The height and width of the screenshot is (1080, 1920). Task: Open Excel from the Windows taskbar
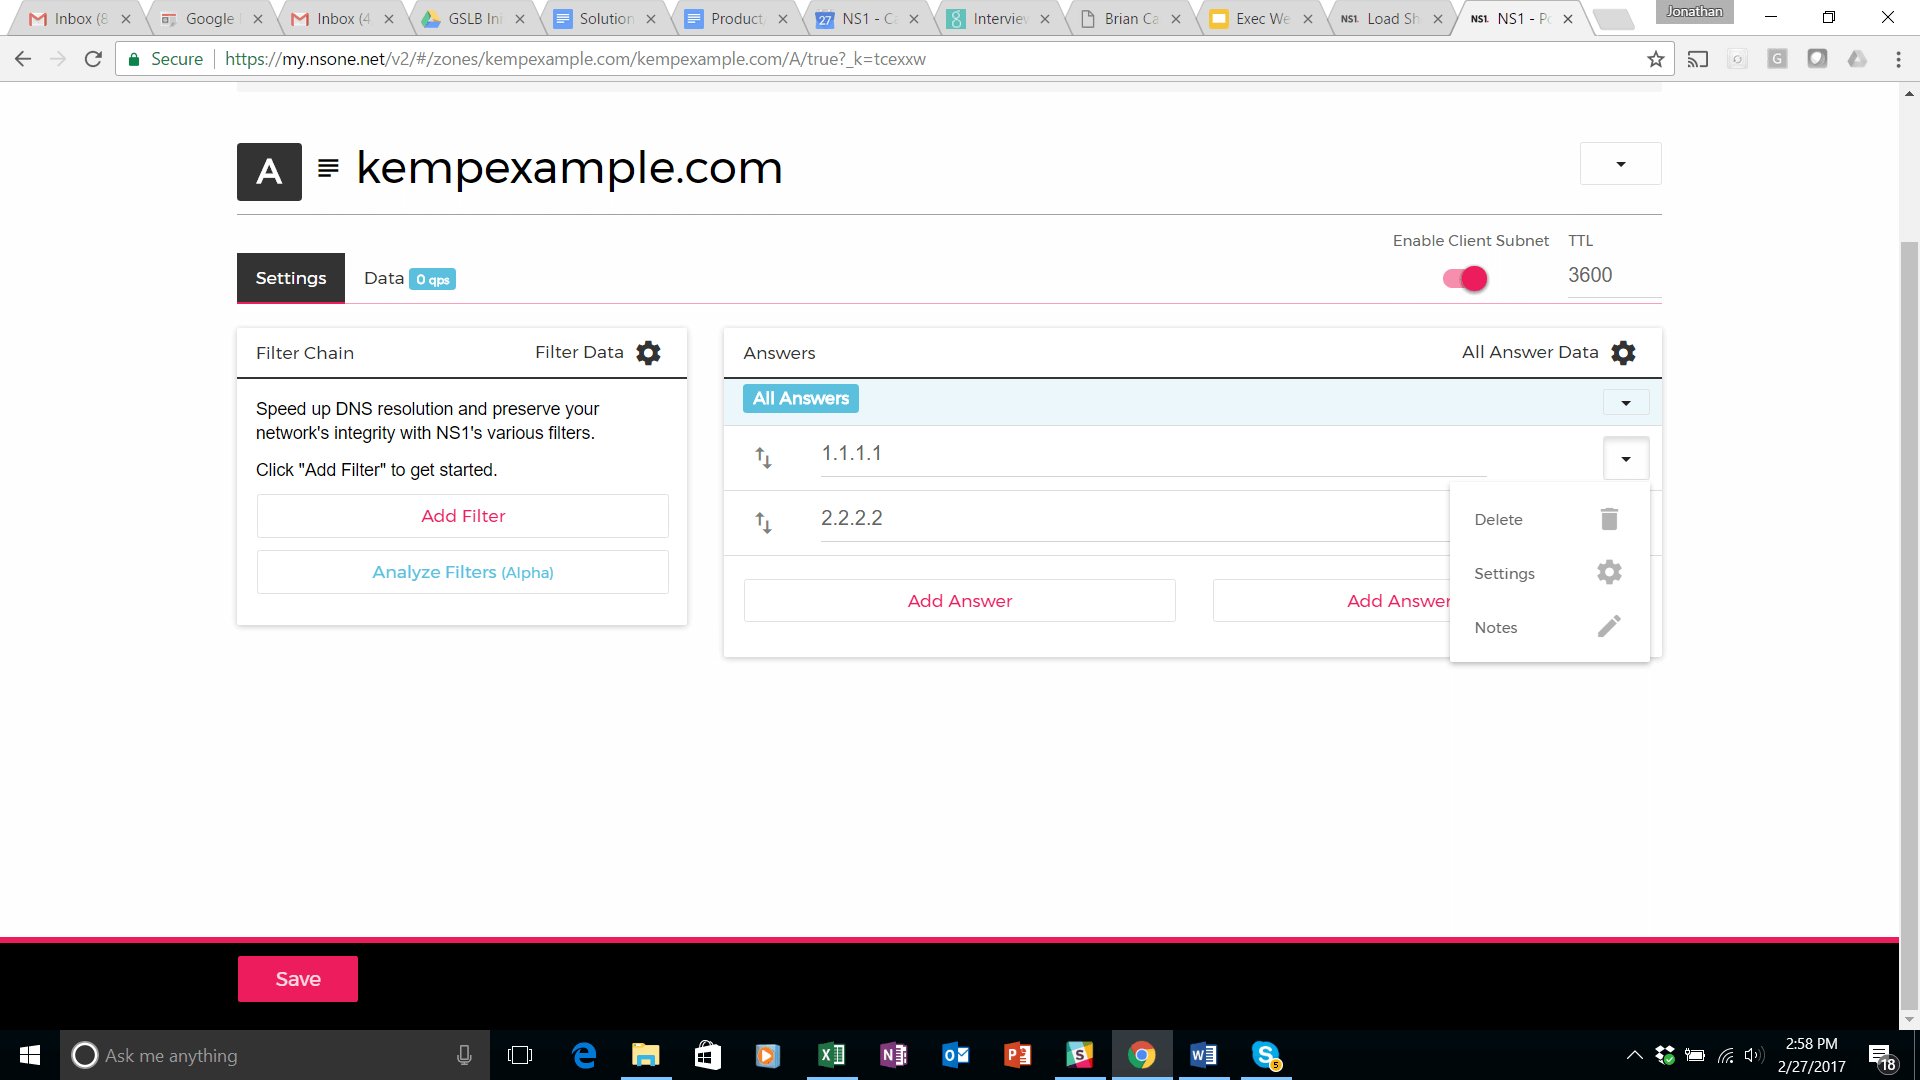click(831, 1055)
